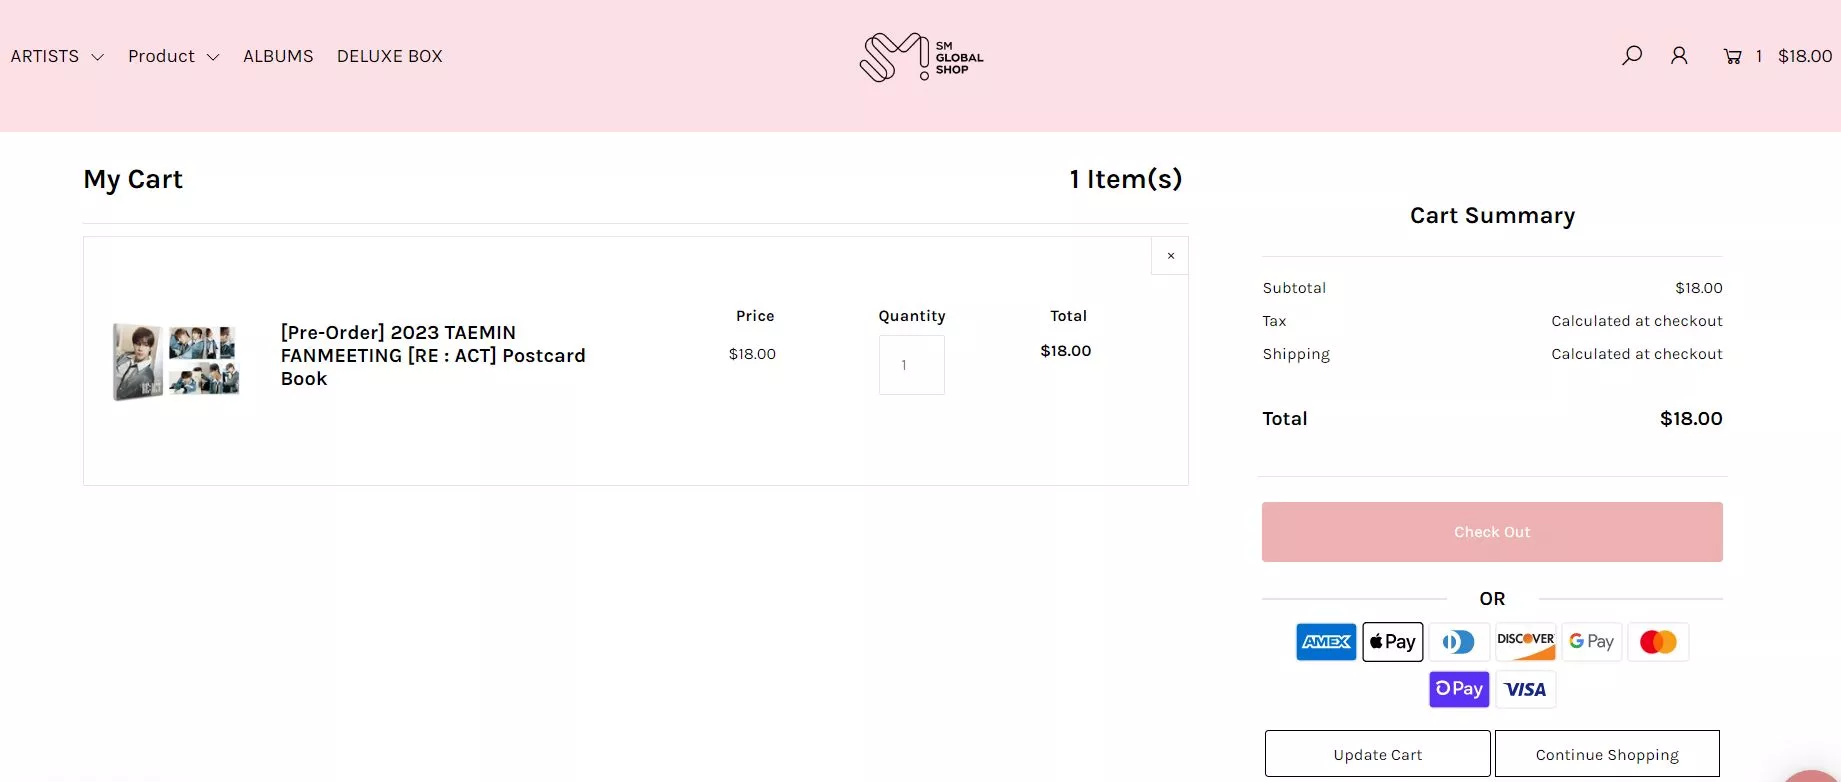View the postcard book product thumbnail

click(176, 361)
